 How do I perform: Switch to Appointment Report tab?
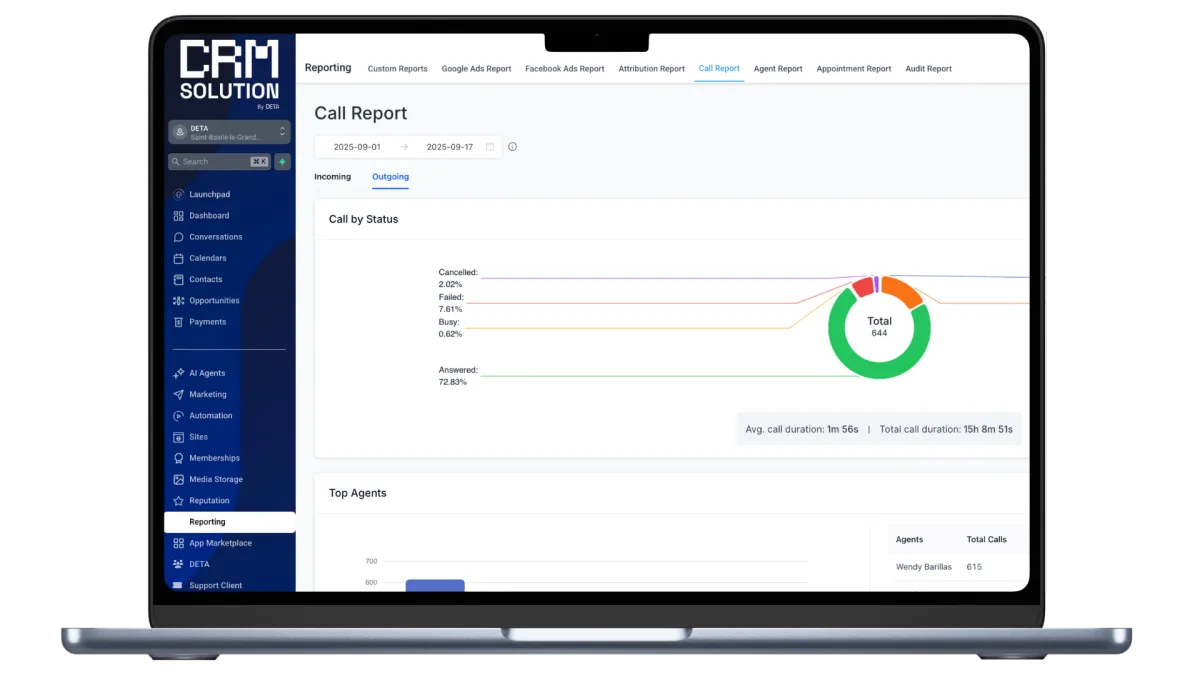tap(854, 69)
